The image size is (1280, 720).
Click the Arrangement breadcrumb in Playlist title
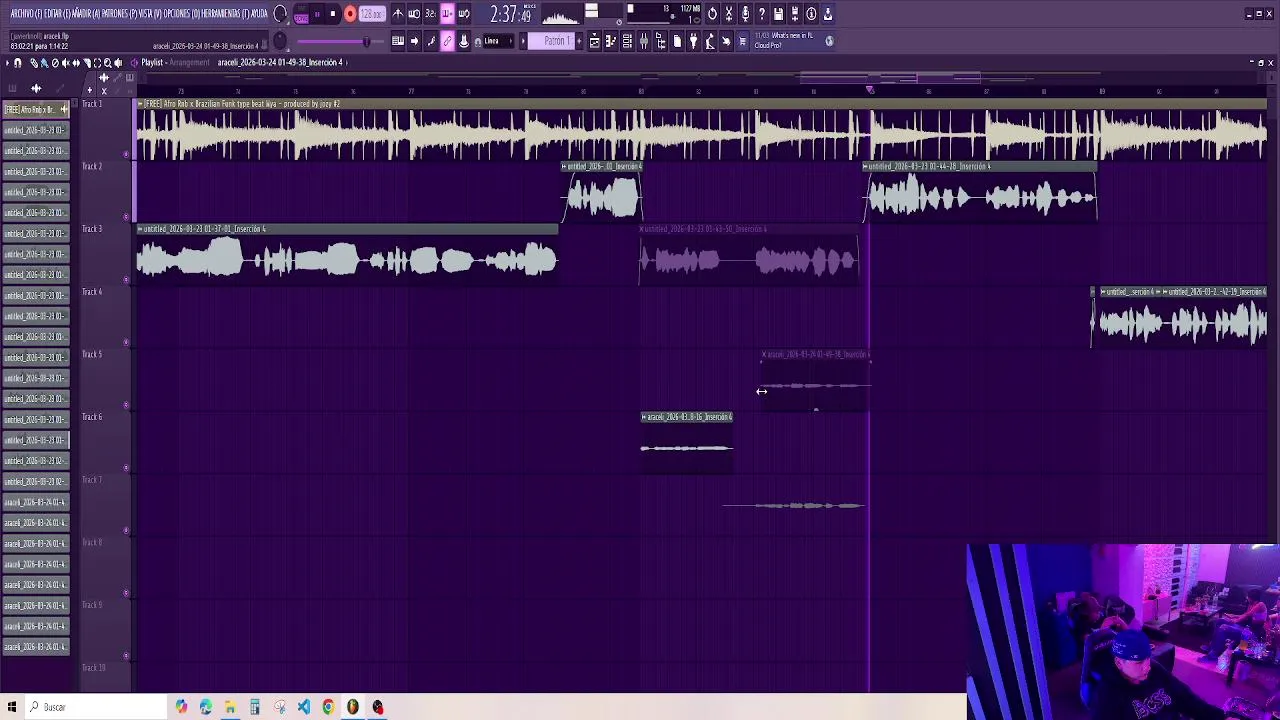(189, 62)
